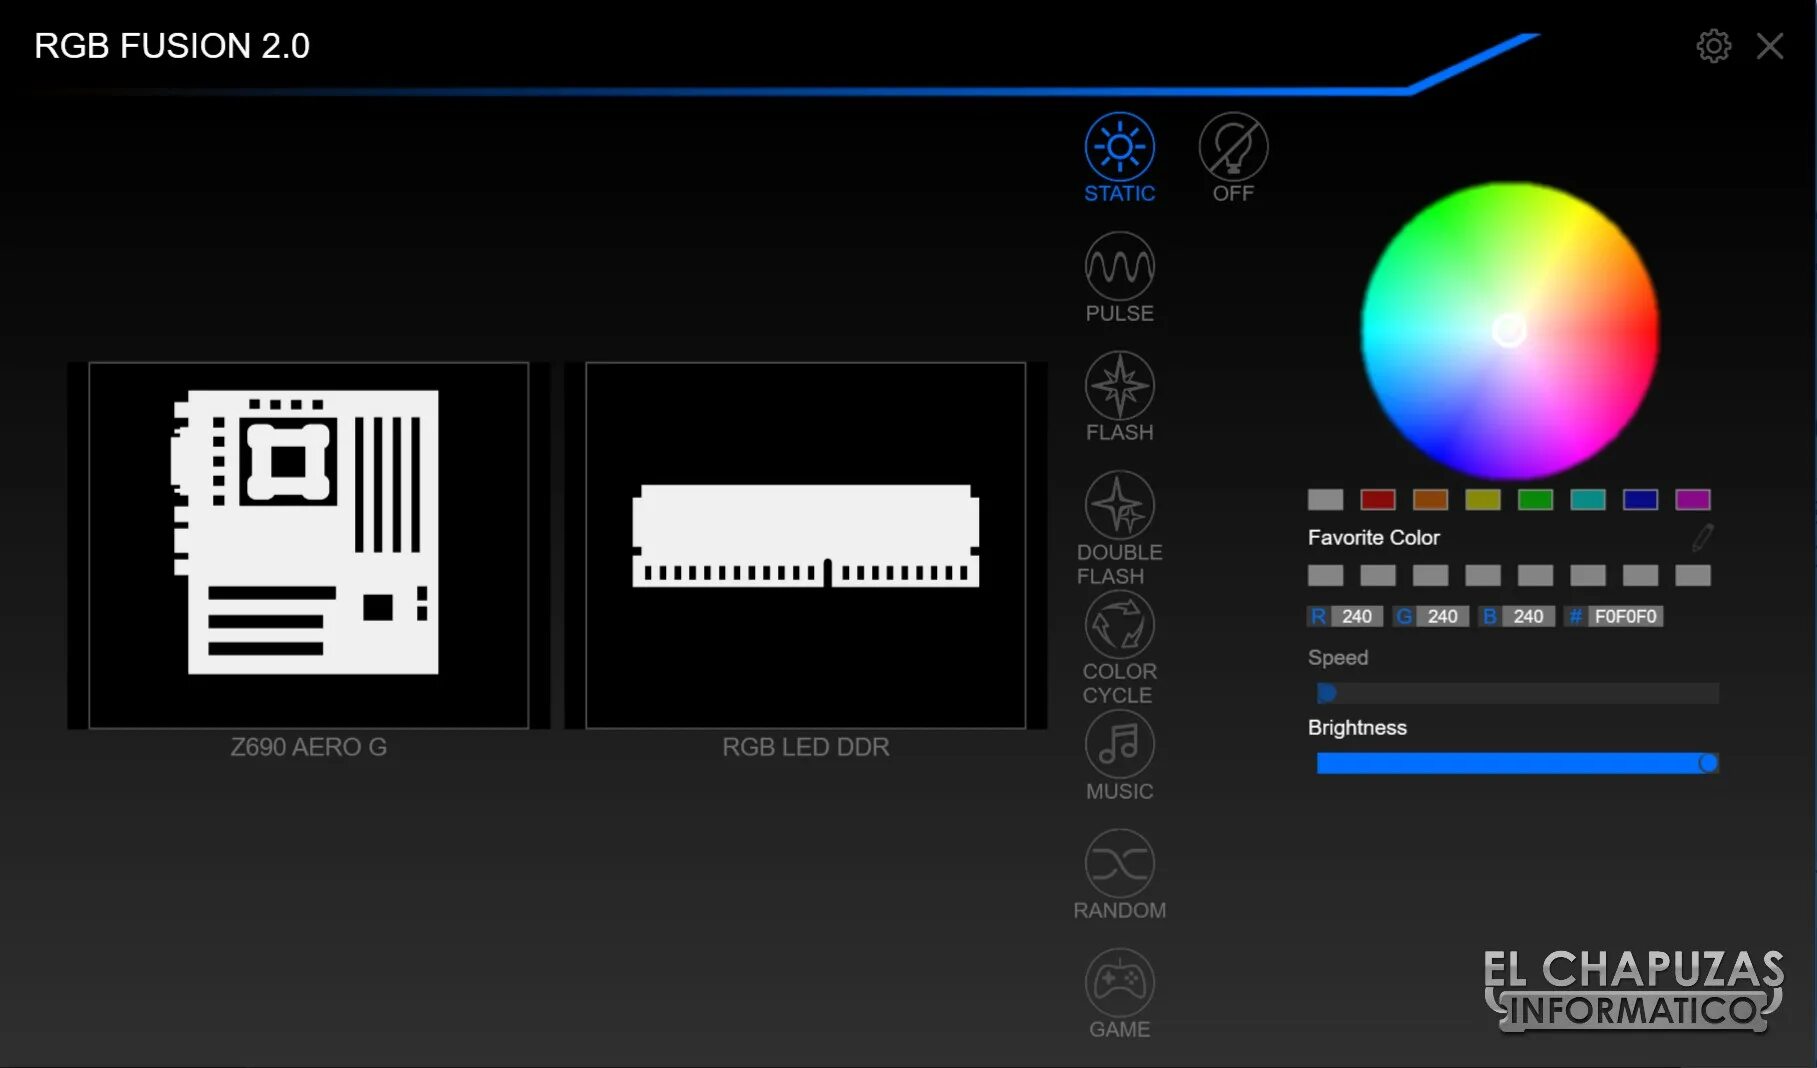Activate the Color Cycle mode
The image size is (1817, 1068).
[x=1119, y=647]
